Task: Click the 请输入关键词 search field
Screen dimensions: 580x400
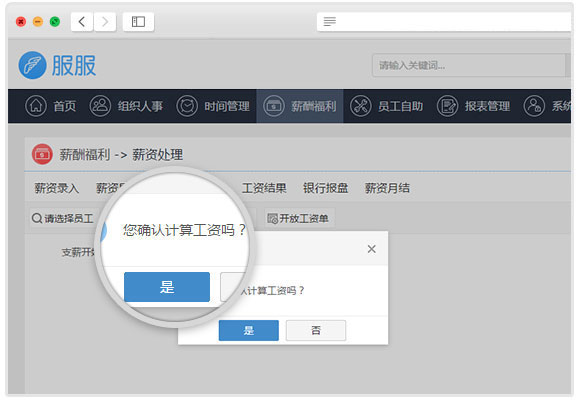Action: click(469, 65)
